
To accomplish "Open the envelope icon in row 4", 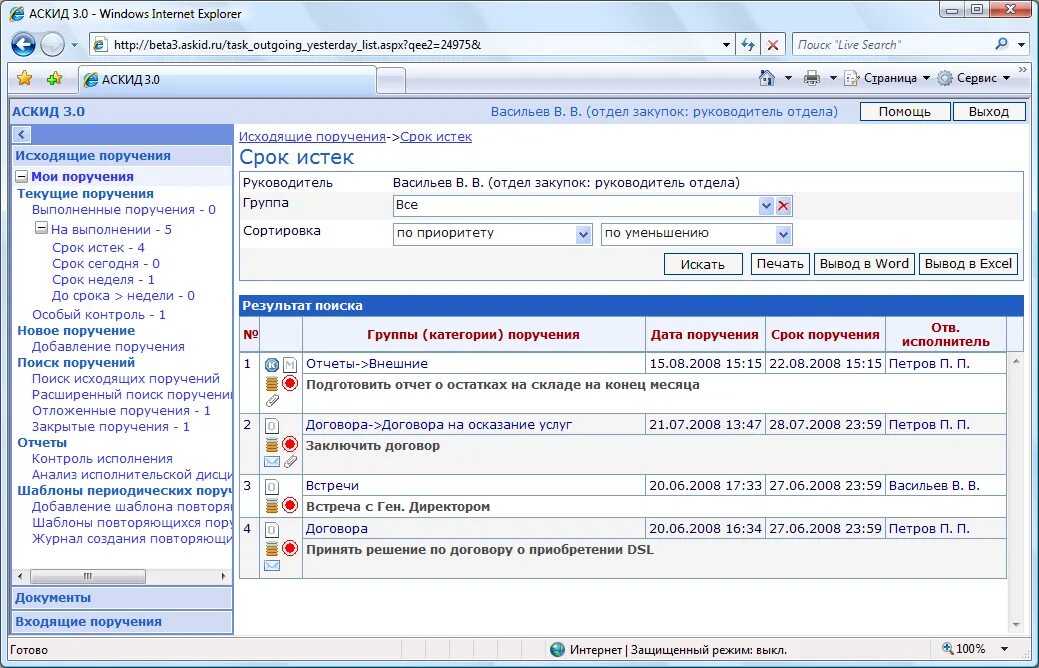I will 272,565.
